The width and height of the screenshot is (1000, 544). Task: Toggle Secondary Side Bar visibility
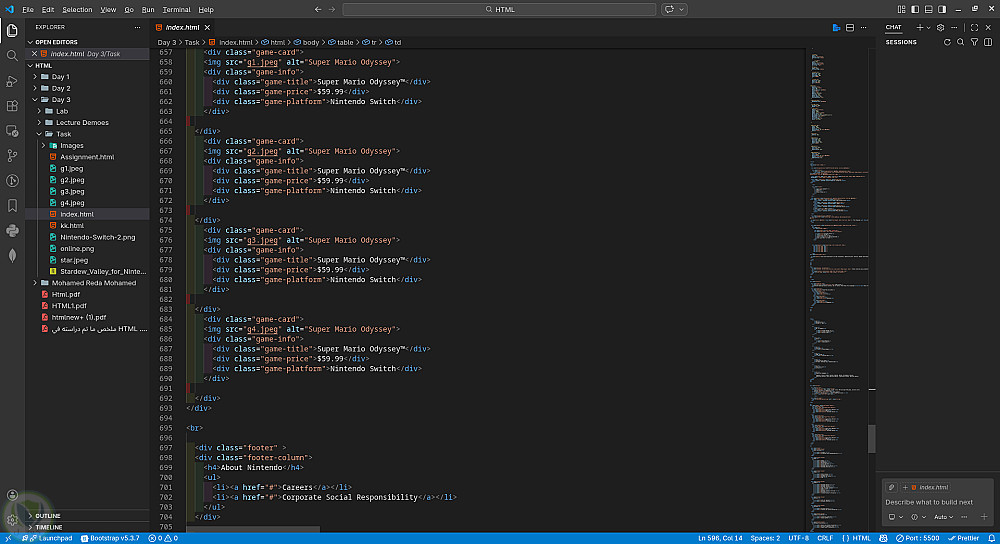coord(942,10)
